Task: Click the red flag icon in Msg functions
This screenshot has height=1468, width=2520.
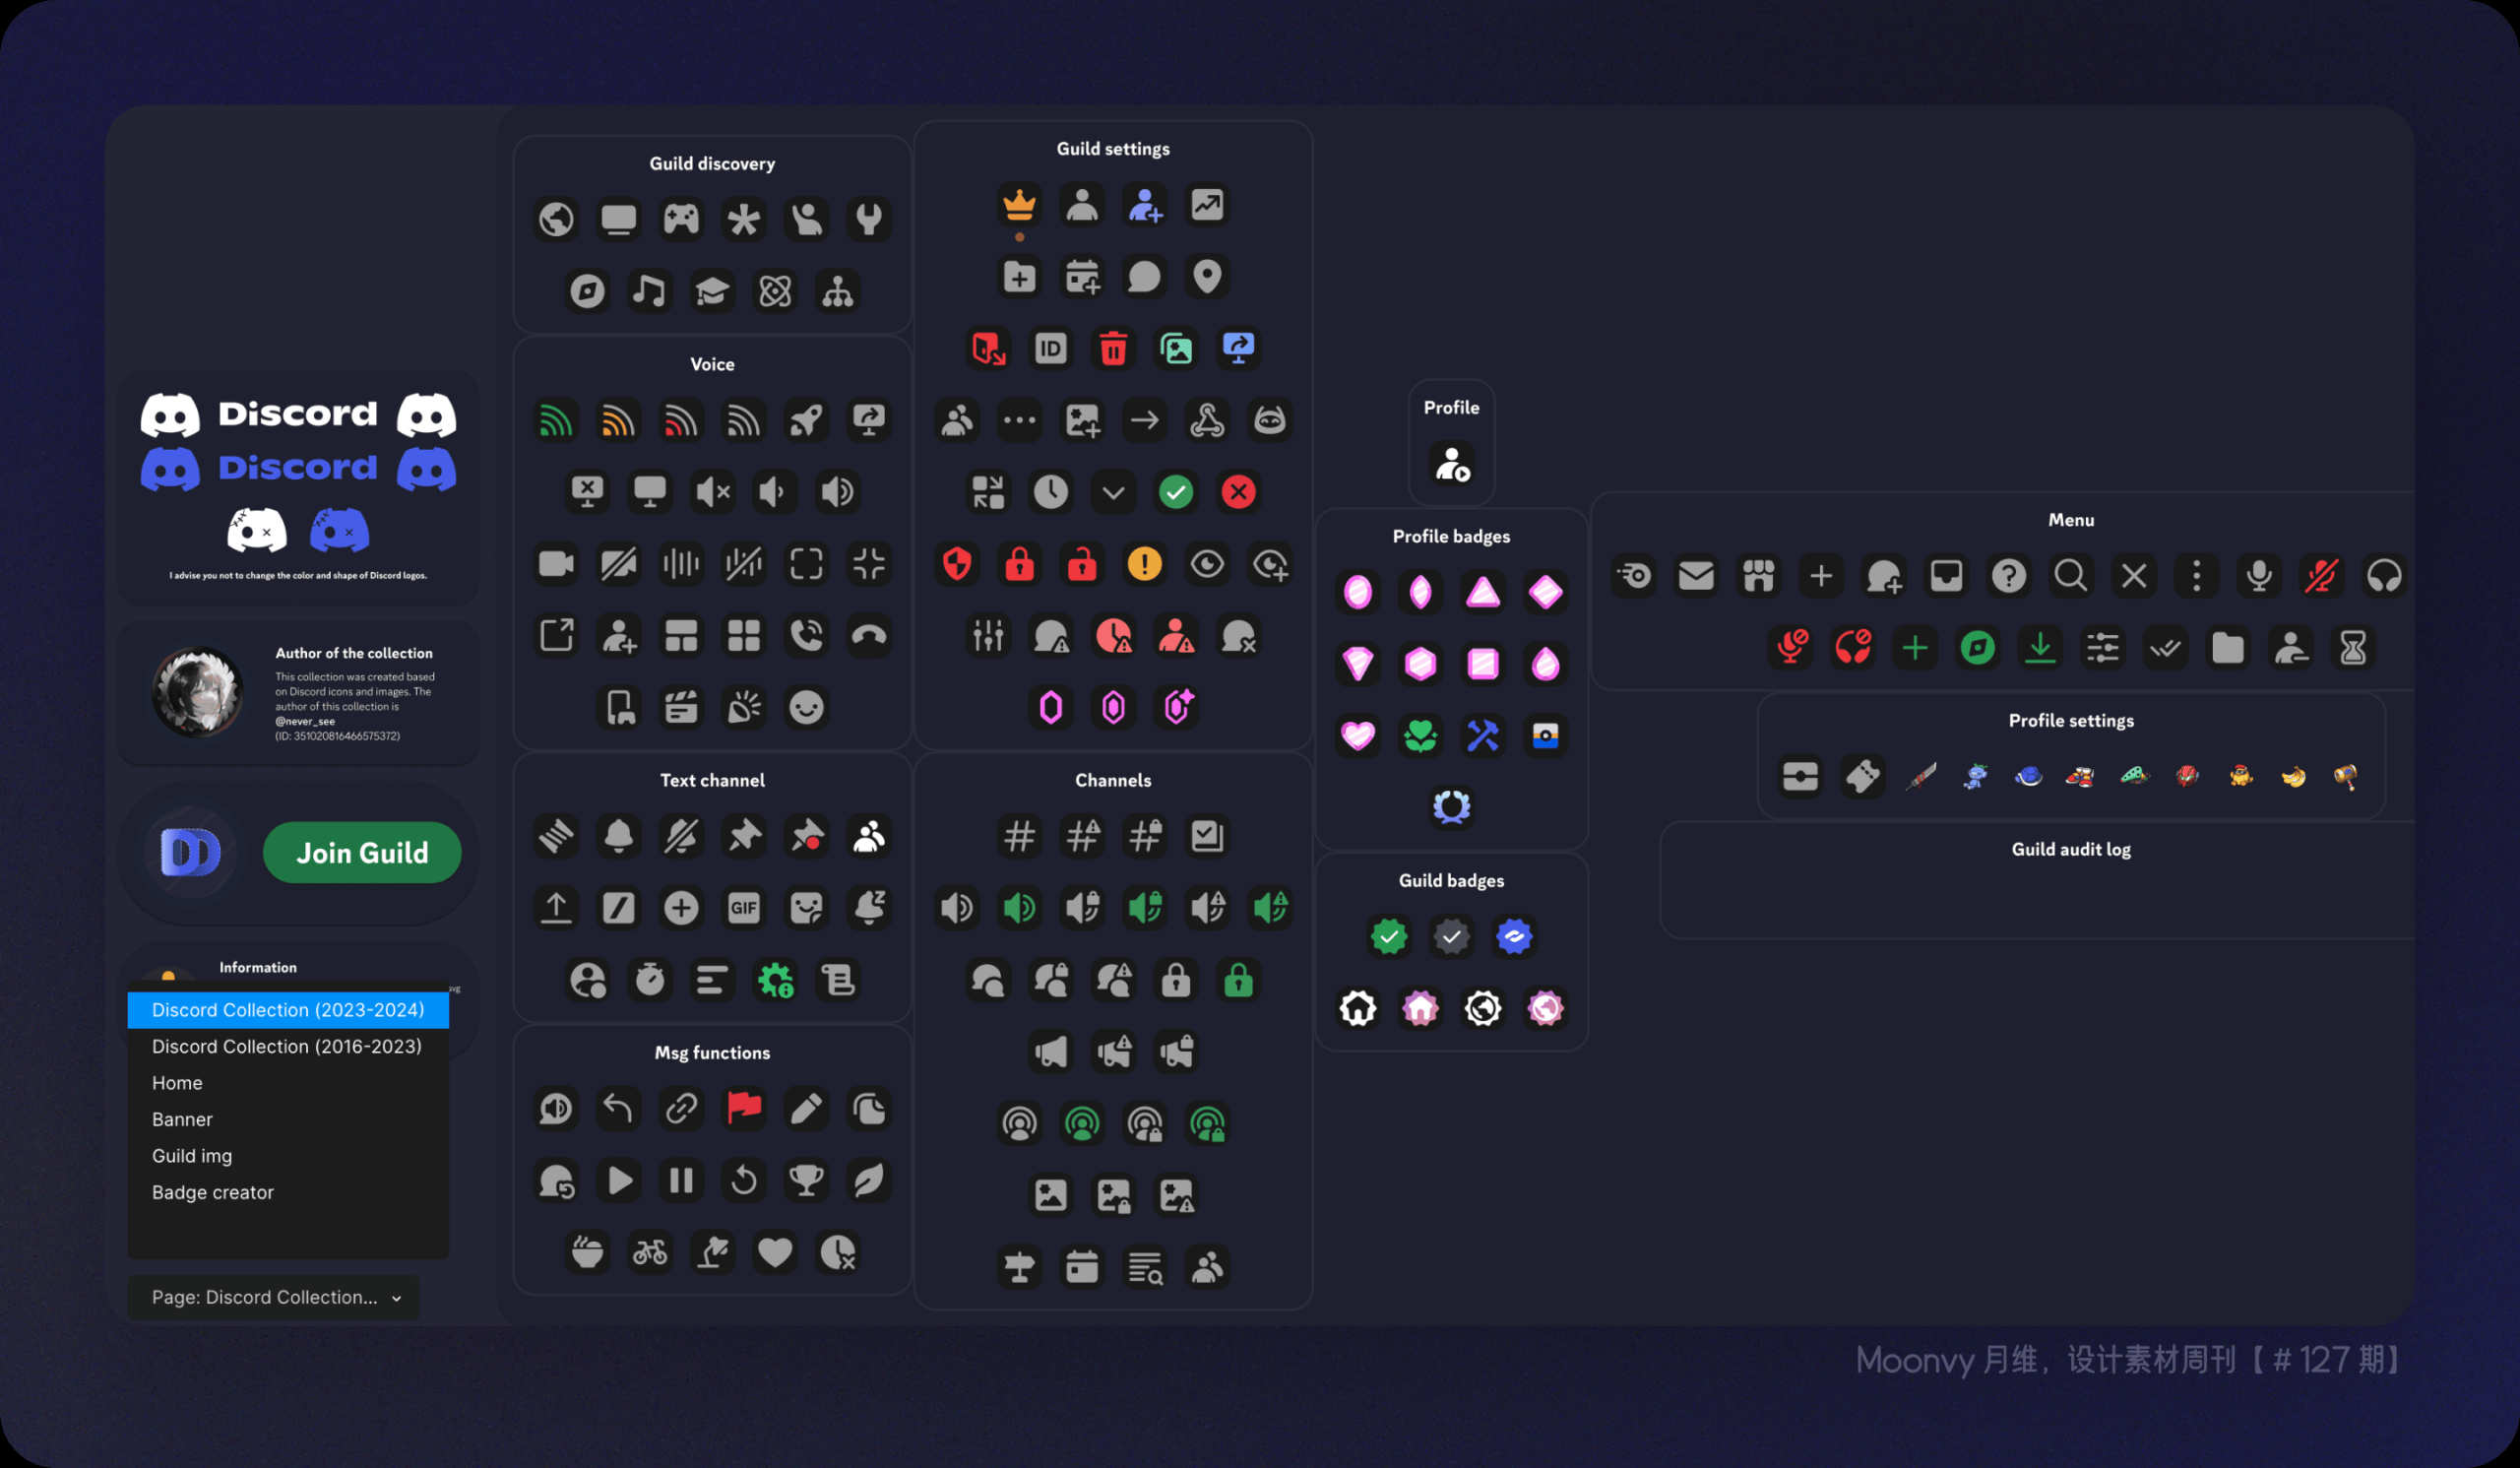Action: [743, 1108]
